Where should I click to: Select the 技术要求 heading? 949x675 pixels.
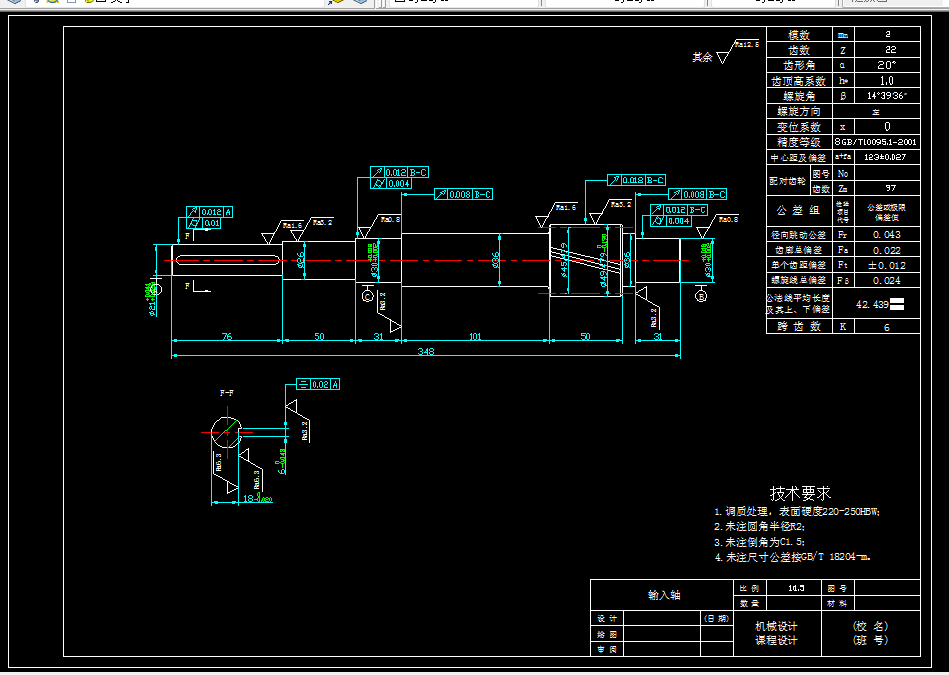800,493
